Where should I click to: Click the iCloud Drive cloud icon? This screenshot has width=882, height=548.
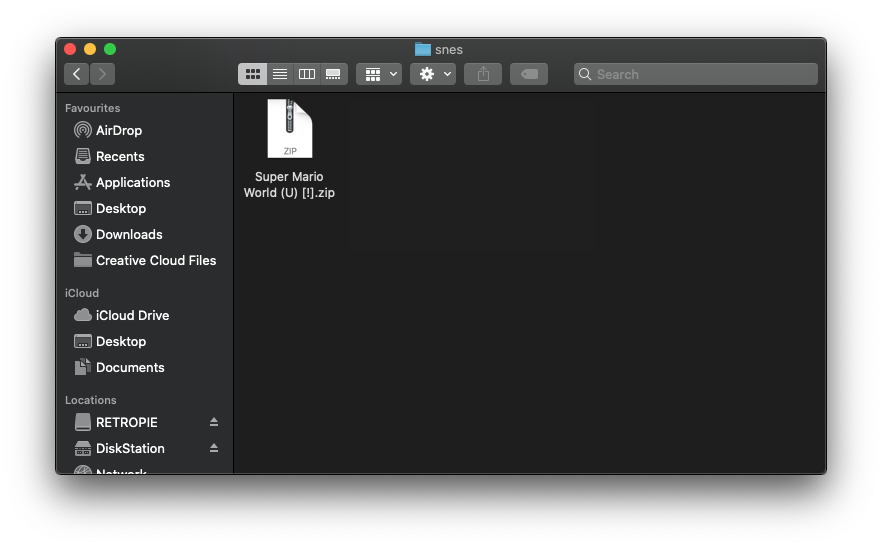point(83,315)
